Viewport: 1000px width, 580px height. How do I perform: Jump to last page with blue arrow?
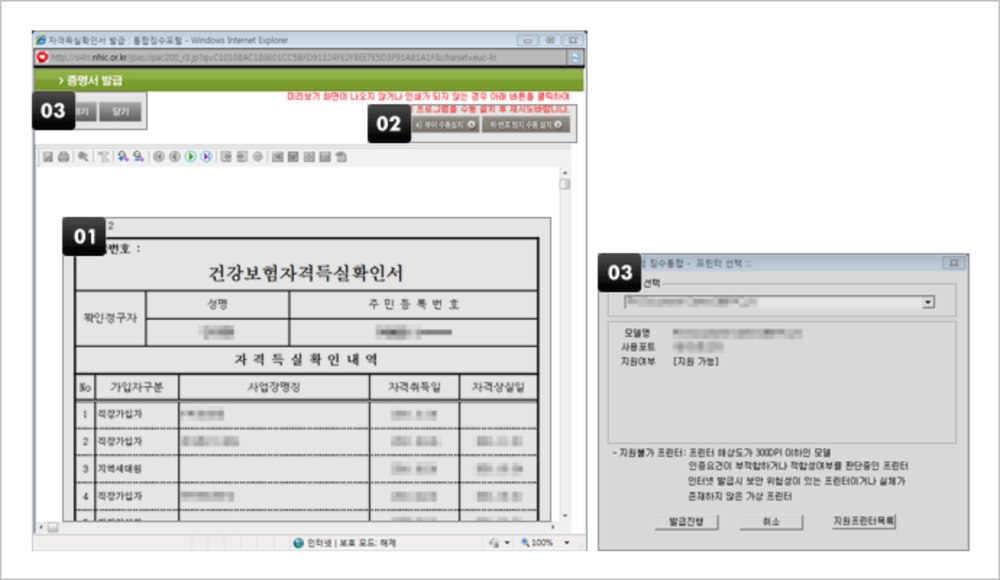pos(206,156)
